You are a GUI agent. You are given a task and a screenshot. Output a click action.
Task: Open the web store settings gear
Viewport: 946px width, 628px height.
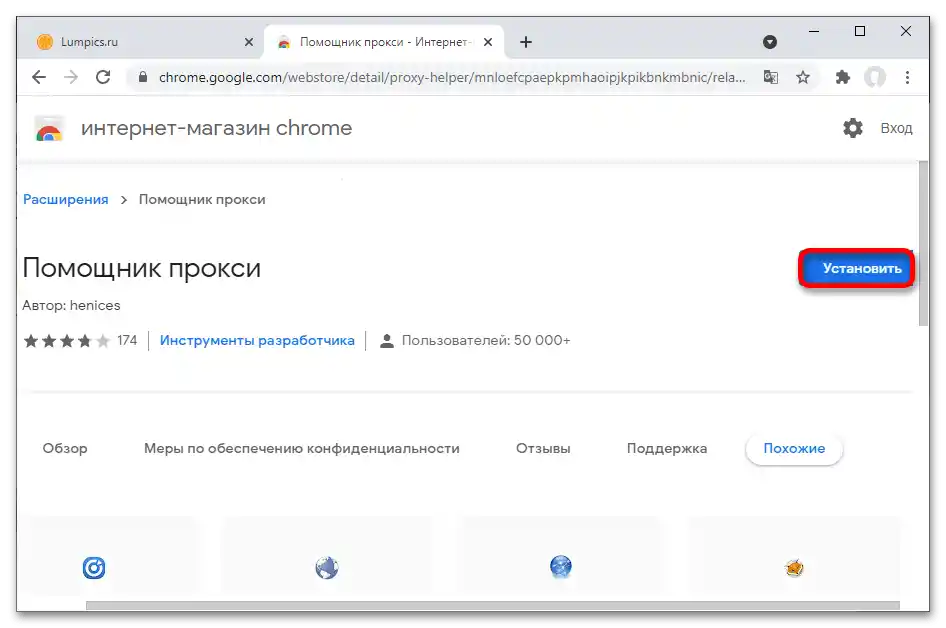coord(852,128)
